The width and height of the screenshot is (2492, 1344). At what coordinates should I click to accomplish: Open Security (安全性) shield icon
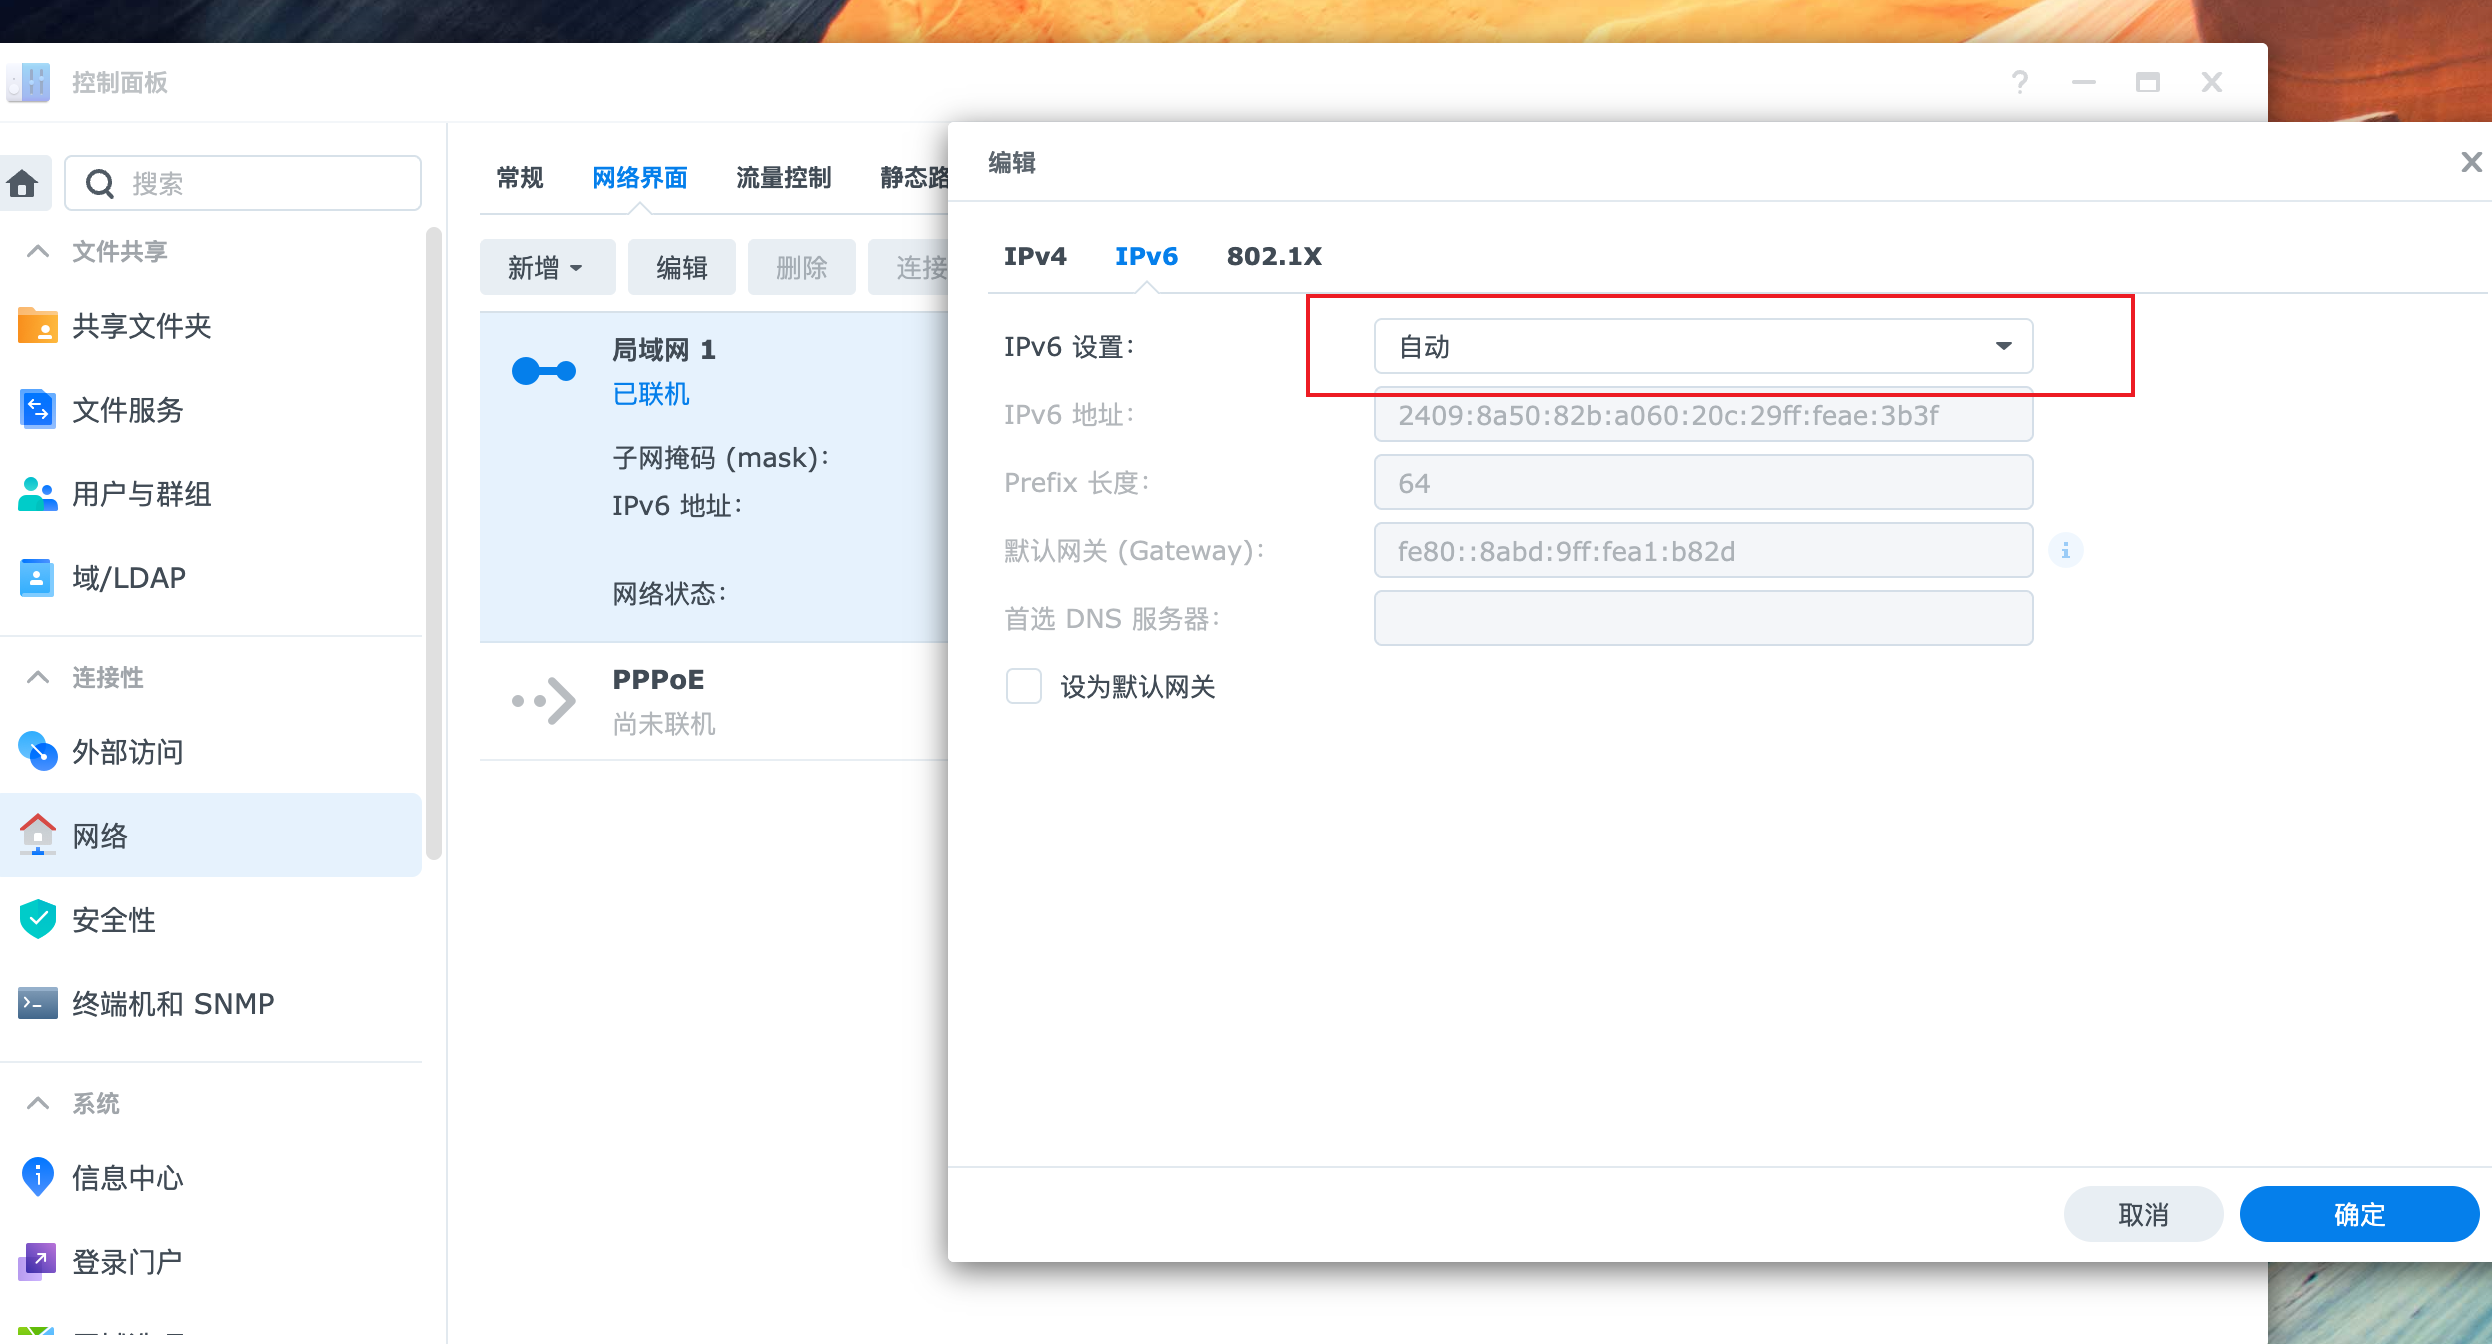38,919
